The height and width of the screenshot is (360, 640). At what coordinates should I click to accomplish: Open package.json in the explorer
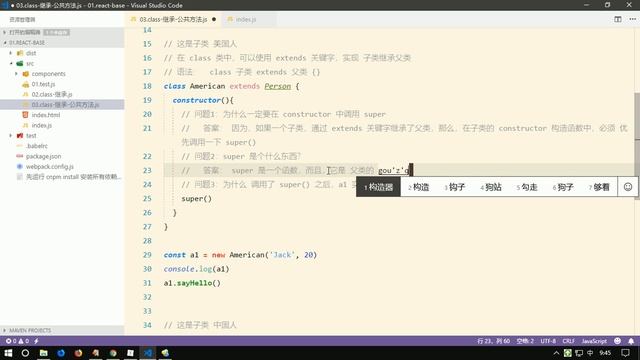tap(43, 156)
